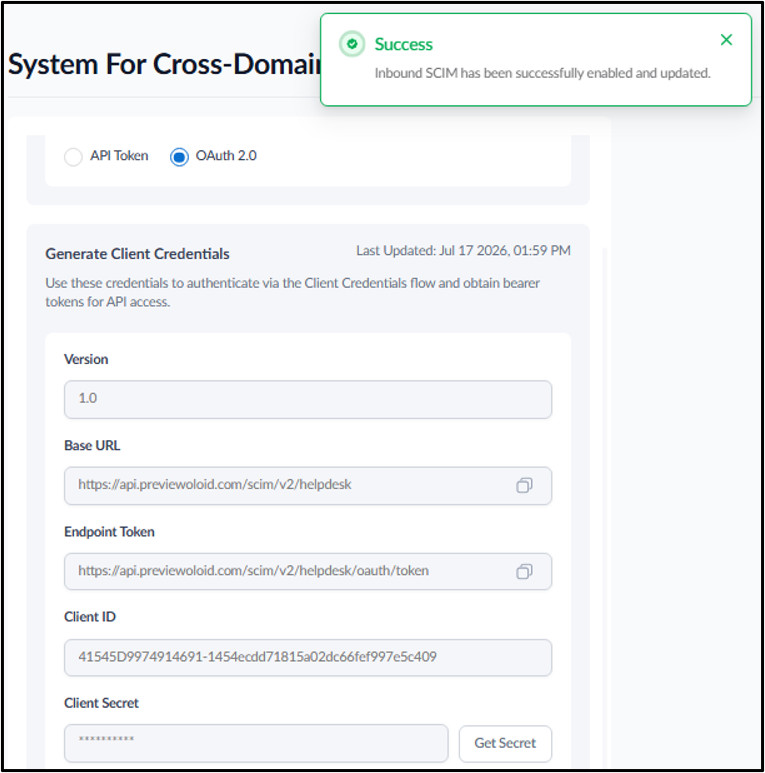
Task: Select the API Token radio button
Action: click(x=73, y=157)
